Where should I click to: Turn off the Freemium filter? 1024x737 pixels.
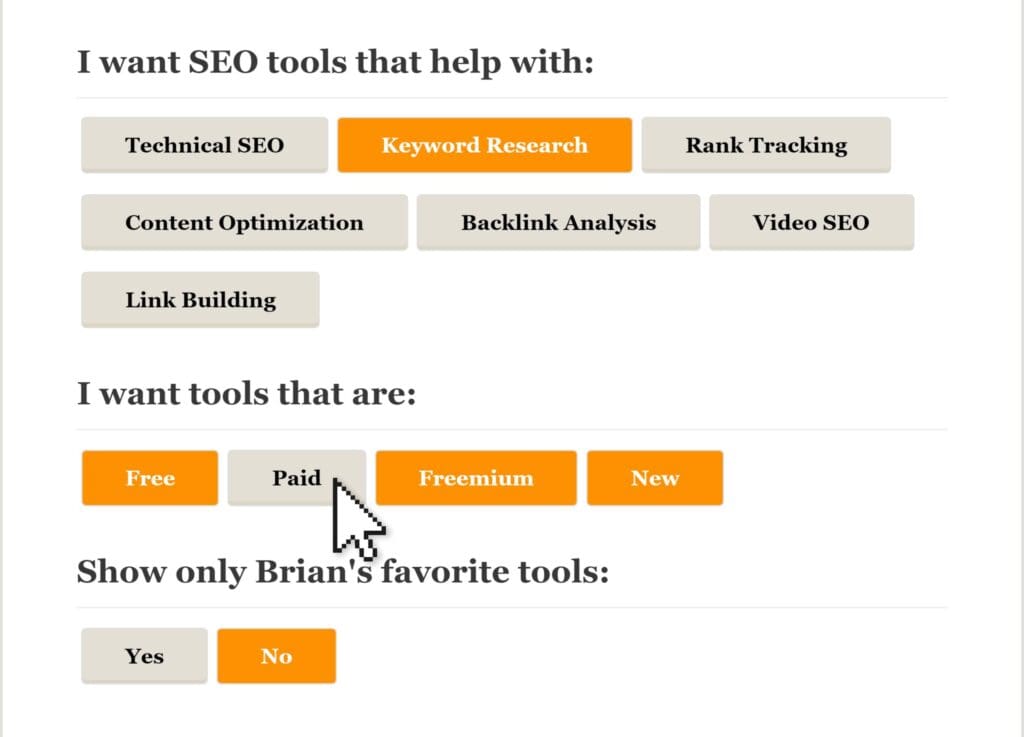tap(476, 478)
